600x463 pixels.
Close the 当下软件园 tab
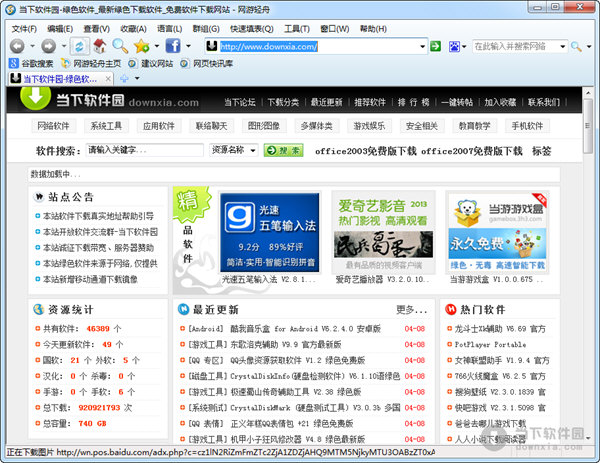108,79
